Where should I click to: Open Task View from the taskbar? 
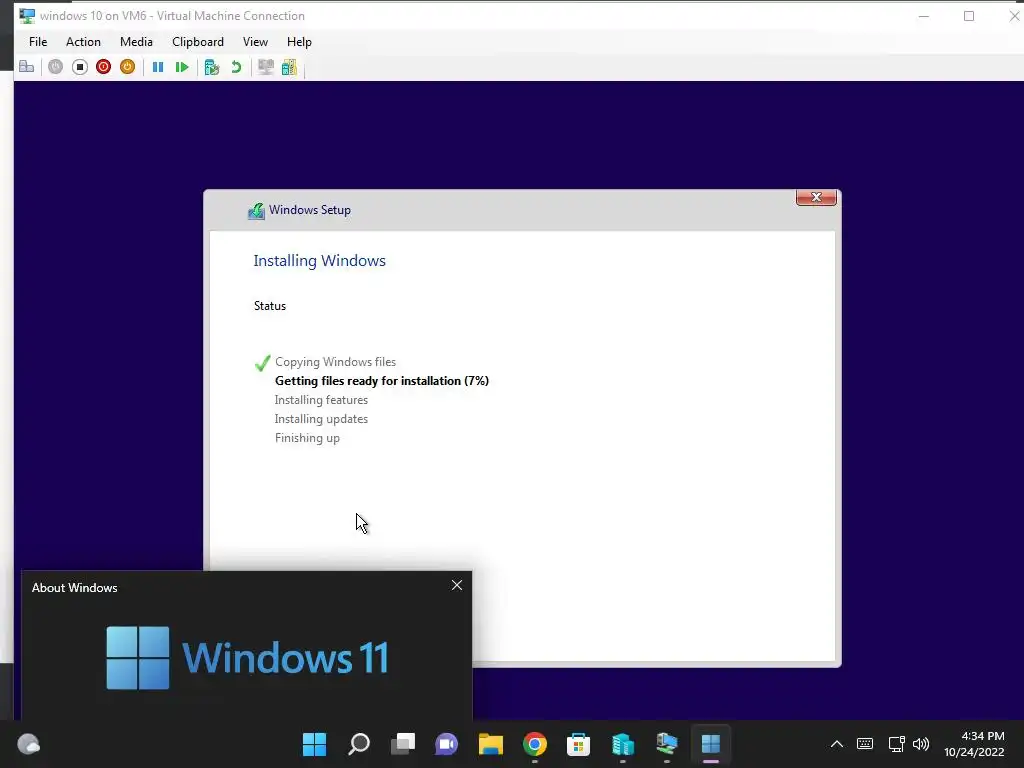tap(403, 744)
